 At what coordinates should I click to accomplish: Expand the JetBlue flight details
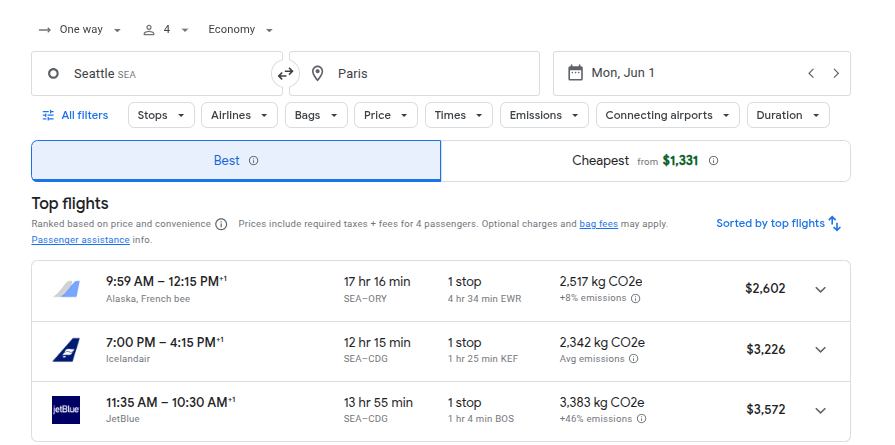pos(820,411)
